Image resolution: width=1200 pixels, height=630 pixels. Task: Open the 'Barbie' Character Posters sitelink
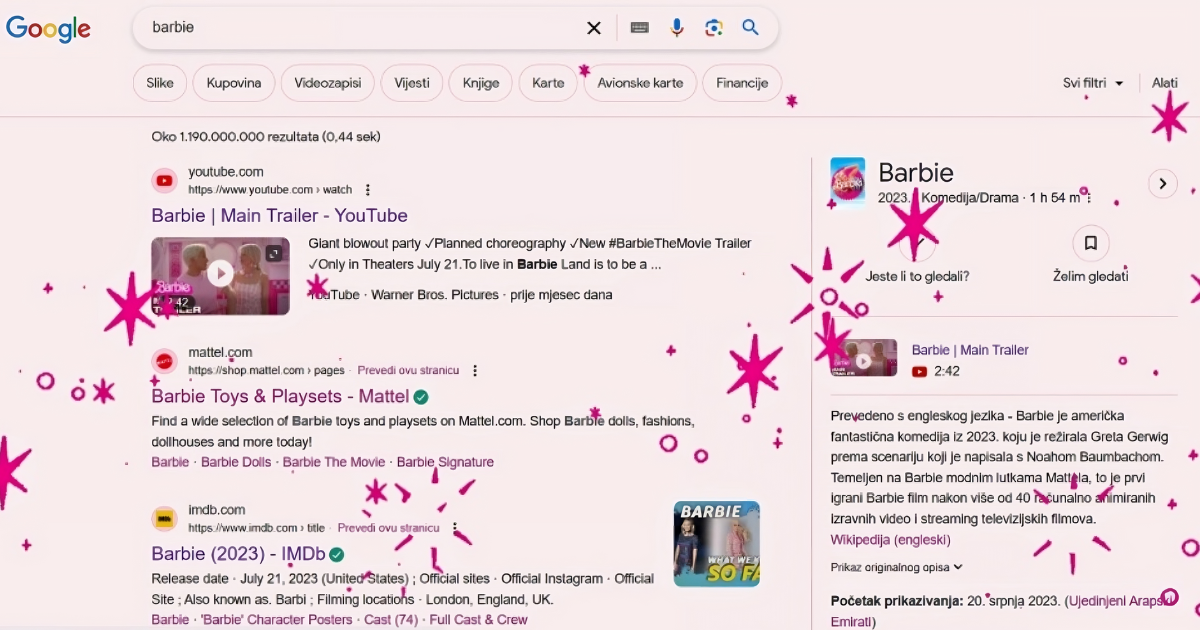coord(277,620)
